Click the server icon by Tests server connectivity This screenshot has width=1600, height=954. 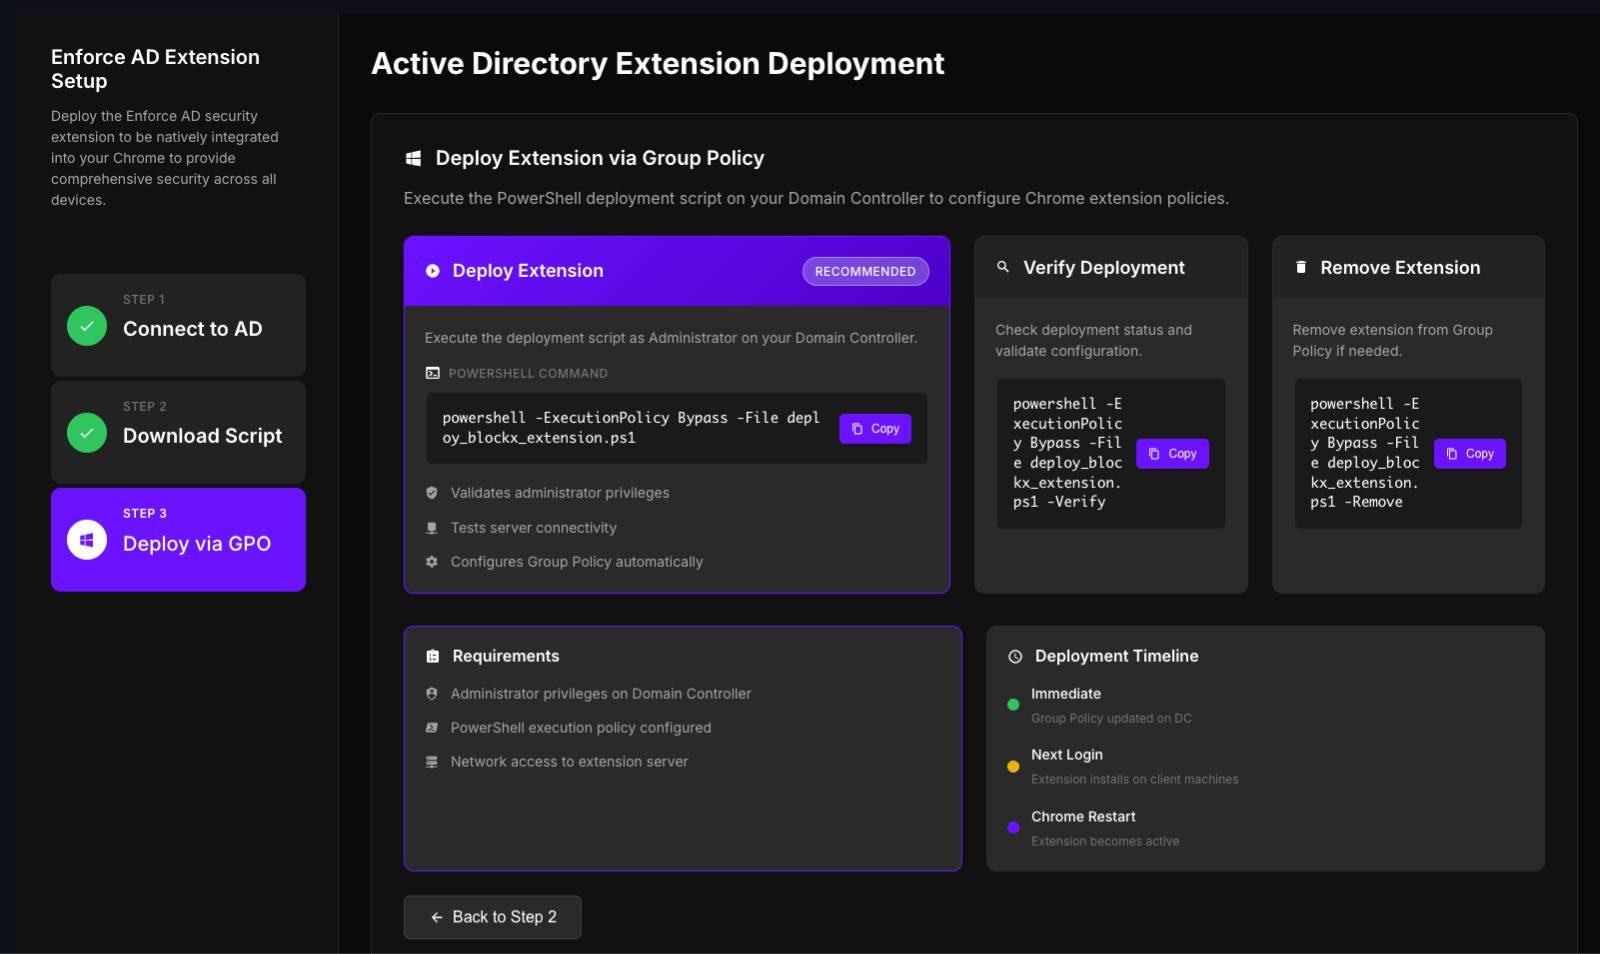tap(432, 528)
